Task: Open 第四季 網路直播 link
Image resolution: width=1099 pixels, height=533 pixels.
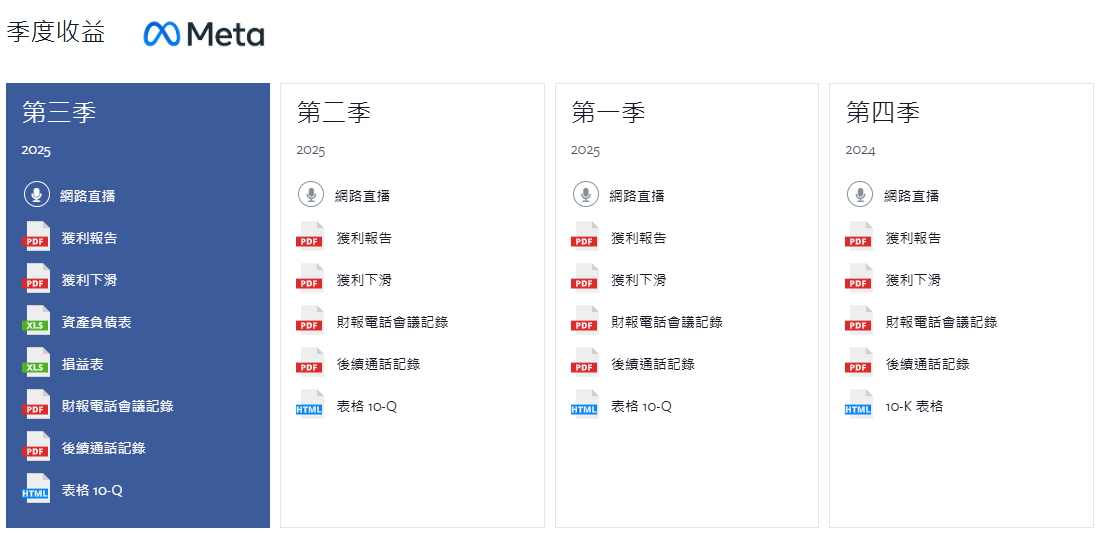Action: tap(912, 196)
